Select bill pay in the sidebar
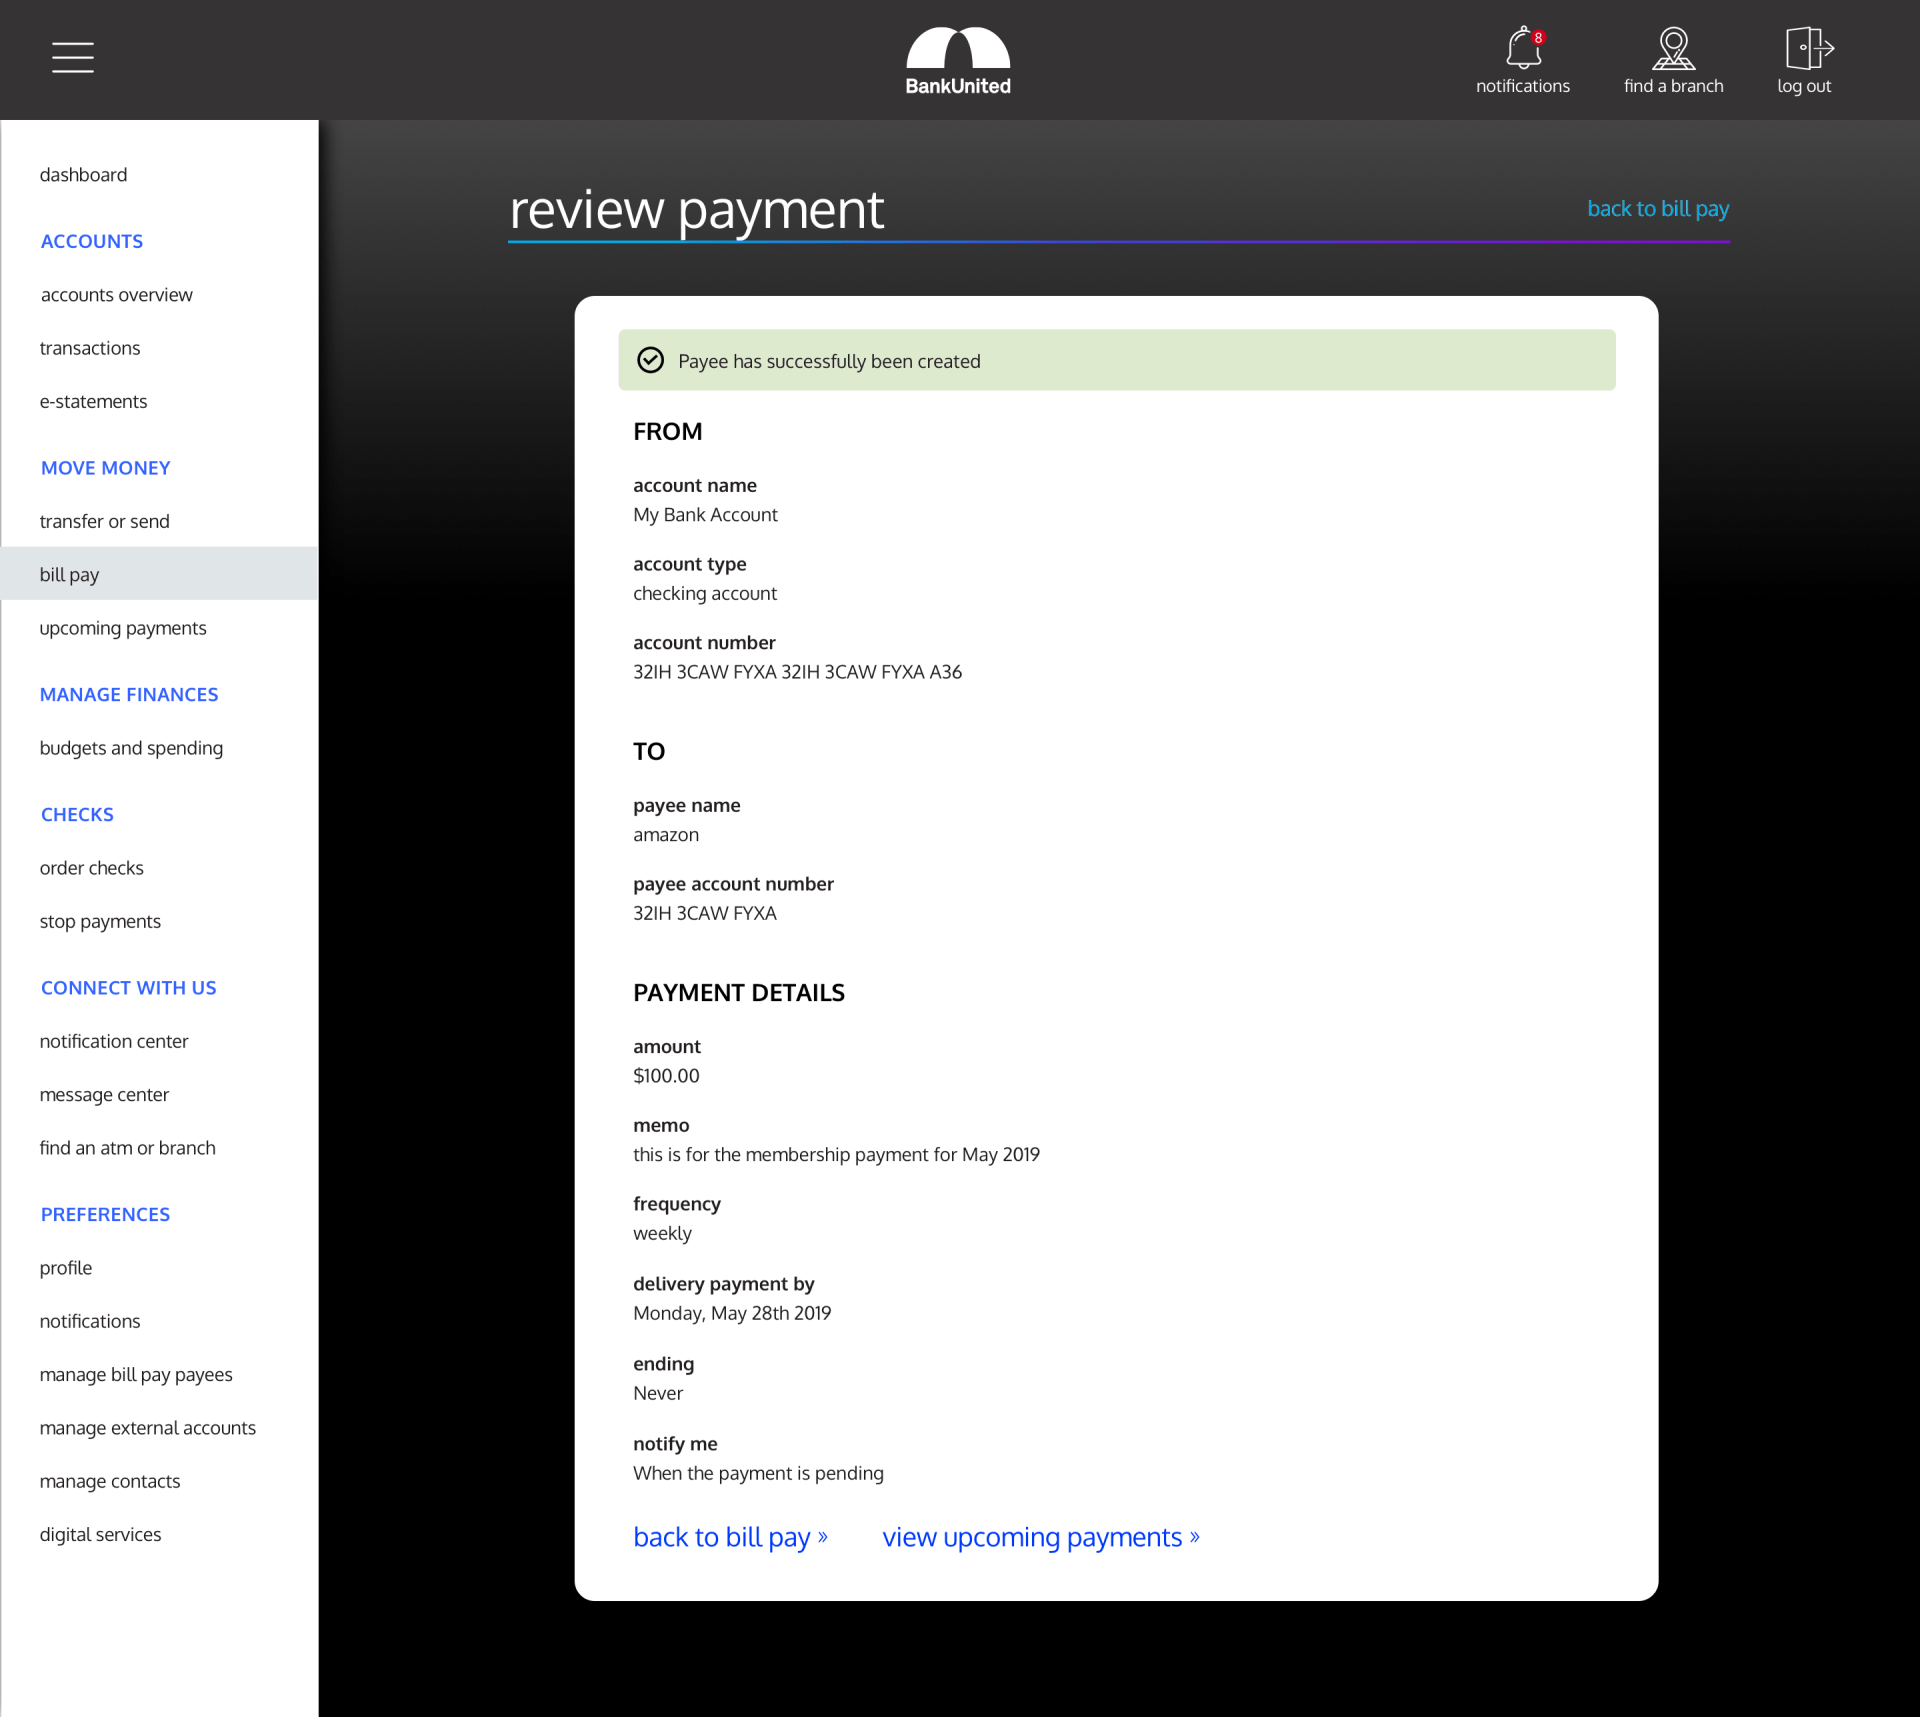 pyautogui.click(x=70, y=574)
